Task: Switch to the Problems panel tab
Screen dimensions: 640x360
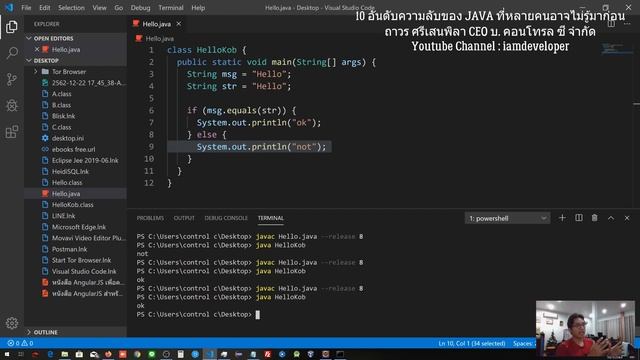Action: pos(150,218)
